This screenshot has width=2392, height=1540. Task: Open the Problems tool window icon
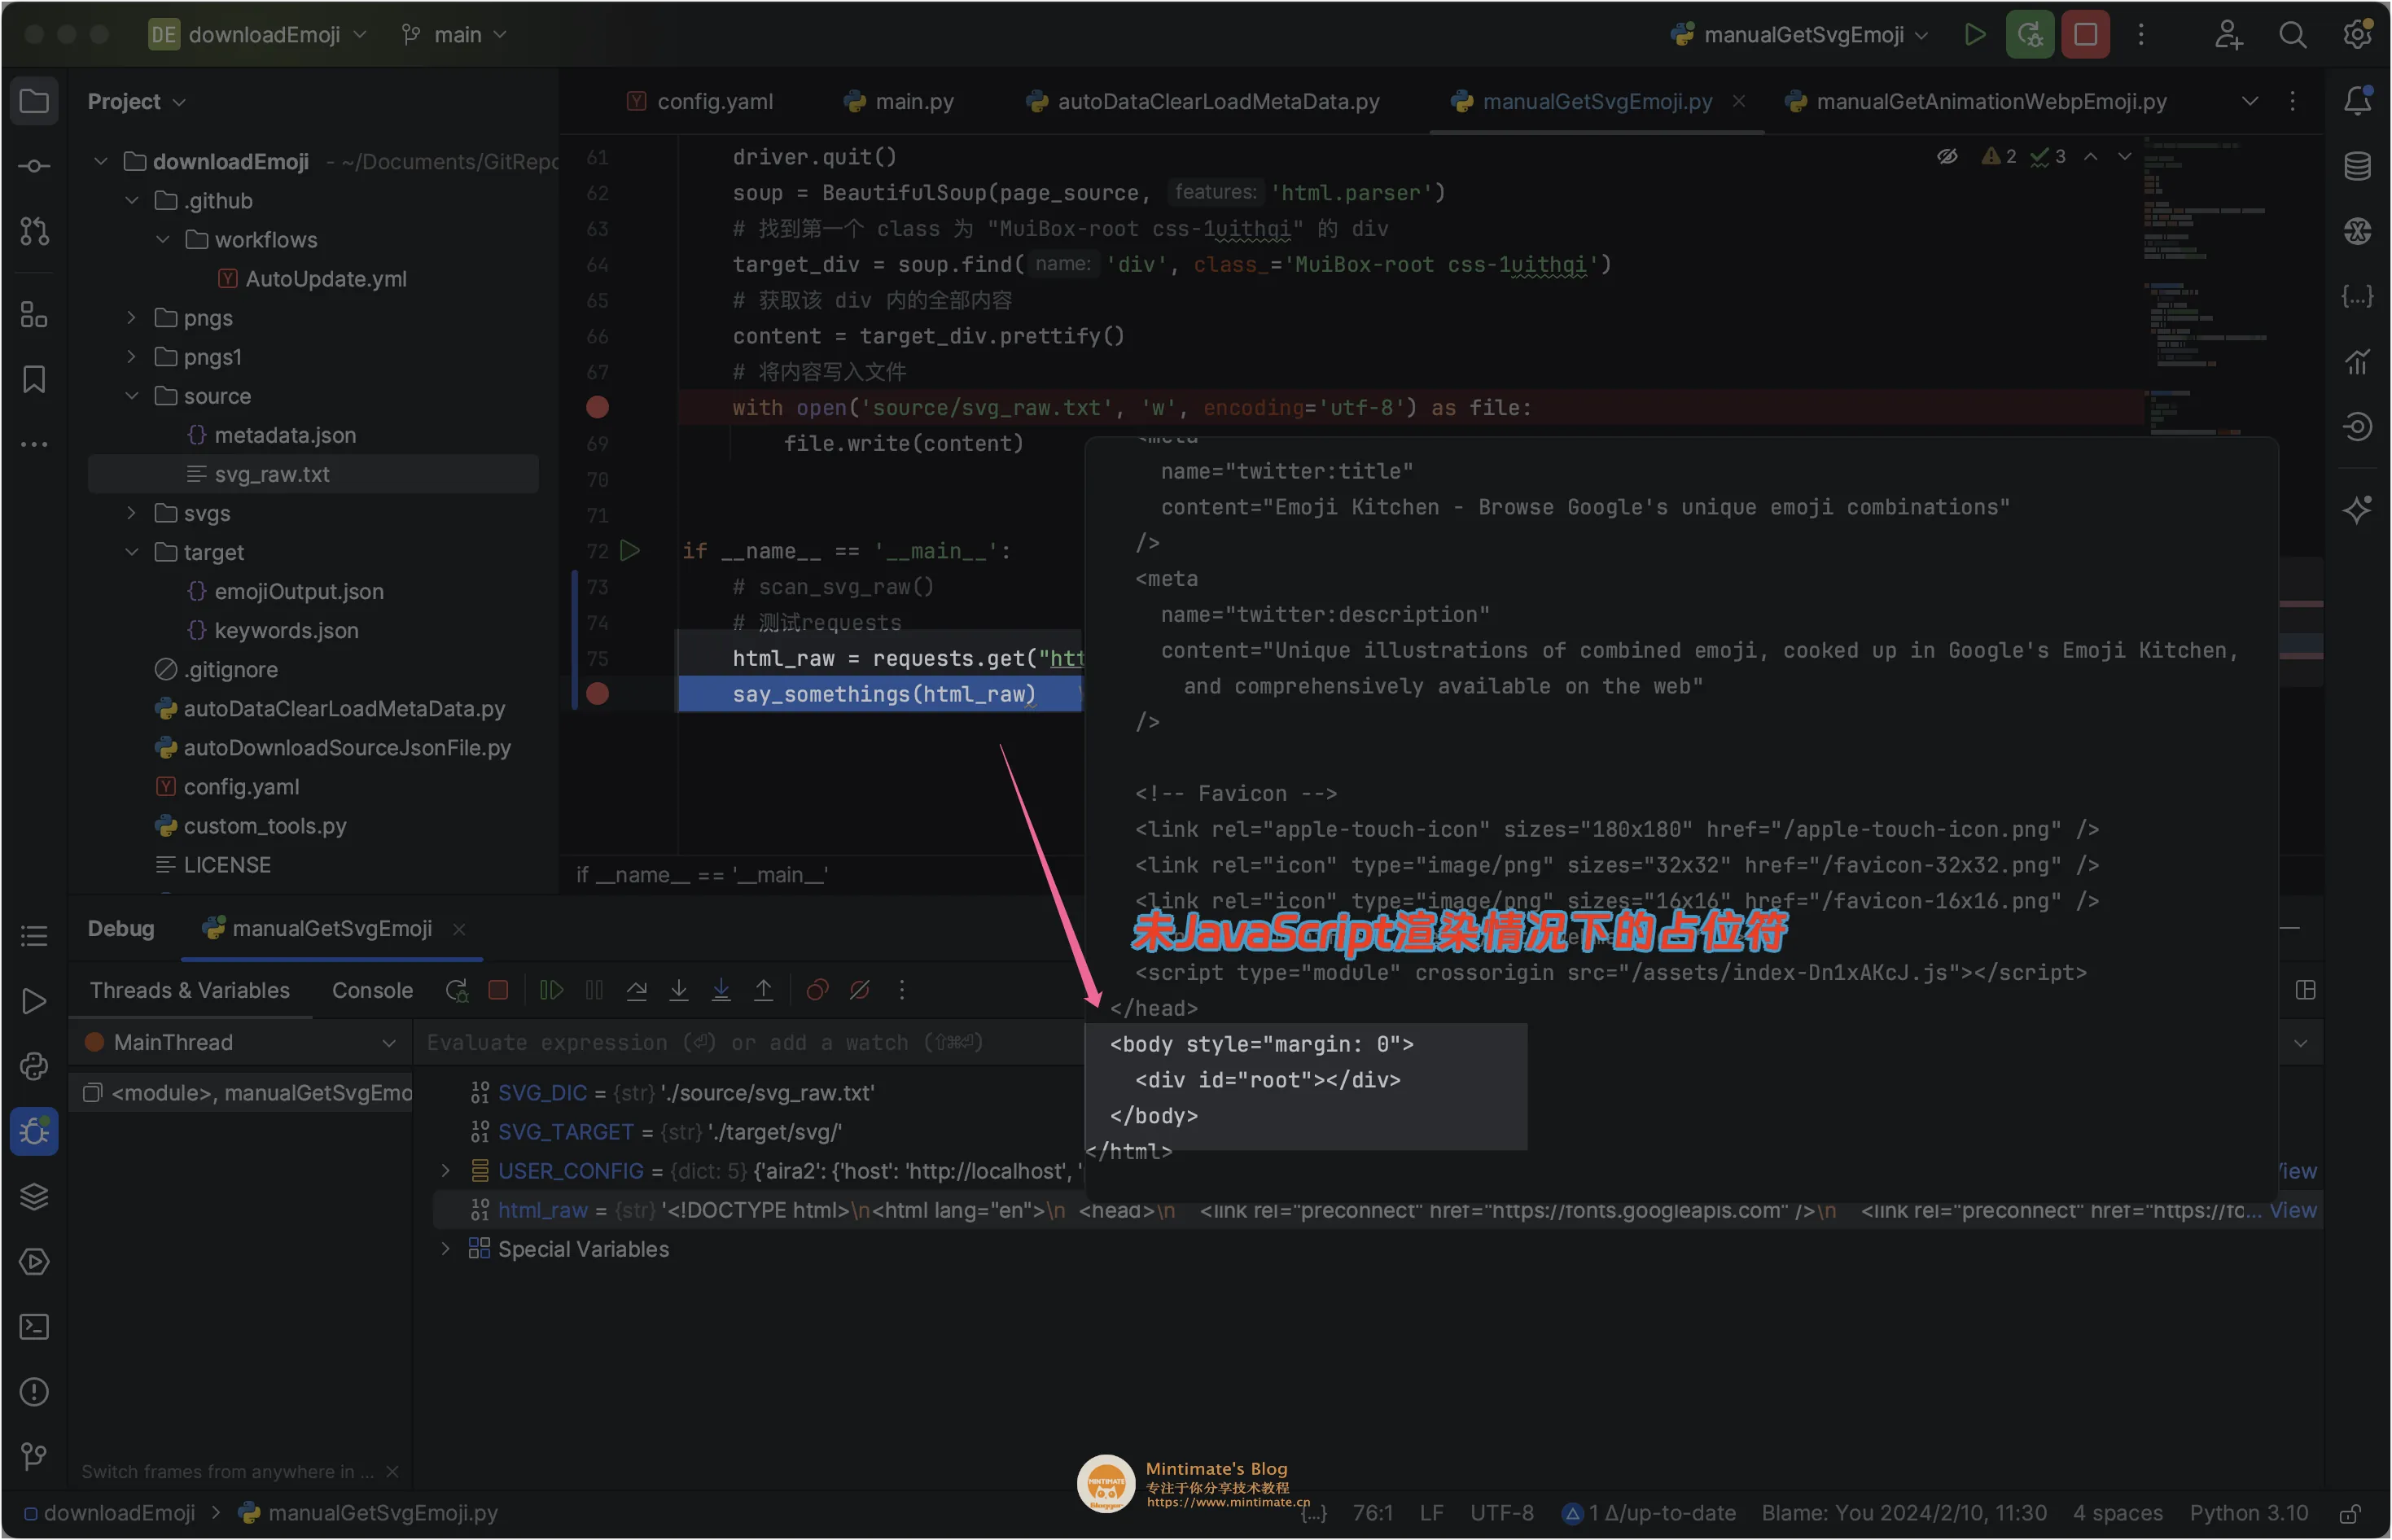click(34, 1391)
